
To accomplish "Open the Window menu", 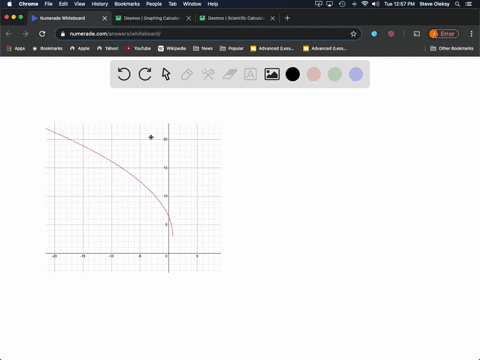I will click(192, 4).
